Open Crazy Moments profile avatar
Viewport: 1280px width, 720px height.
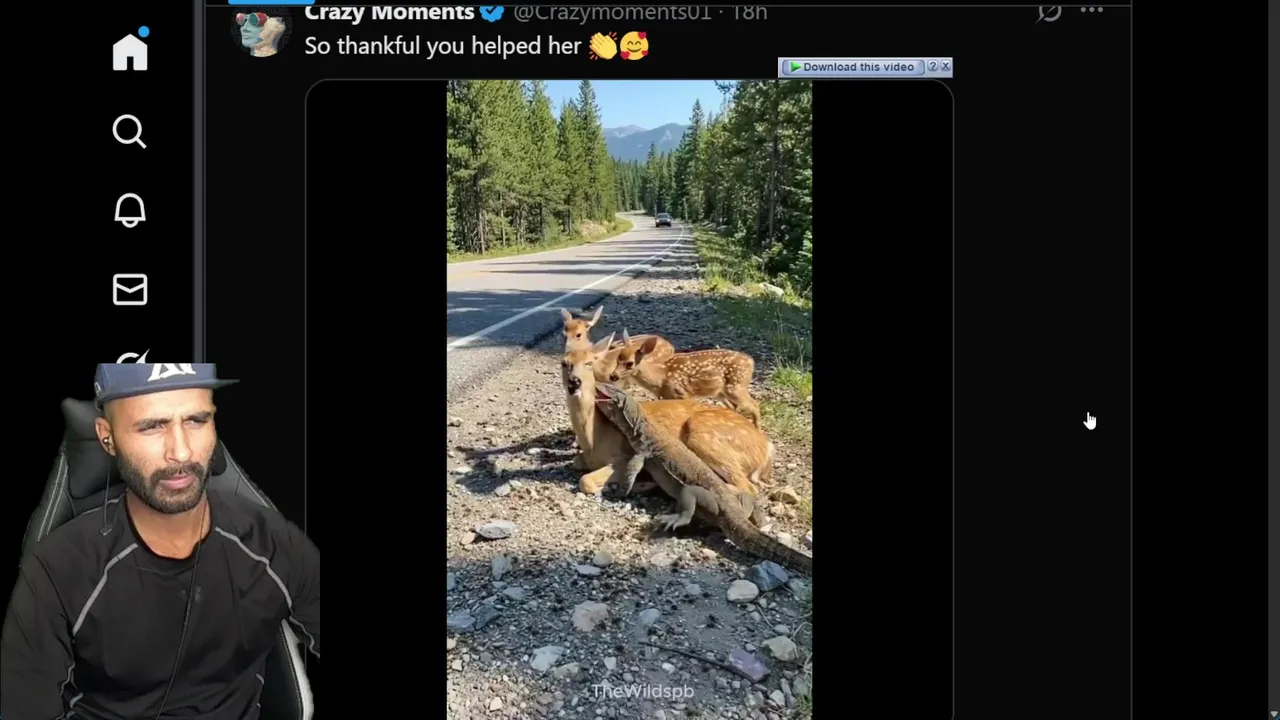pyautogui.click(x=261, y=28)
